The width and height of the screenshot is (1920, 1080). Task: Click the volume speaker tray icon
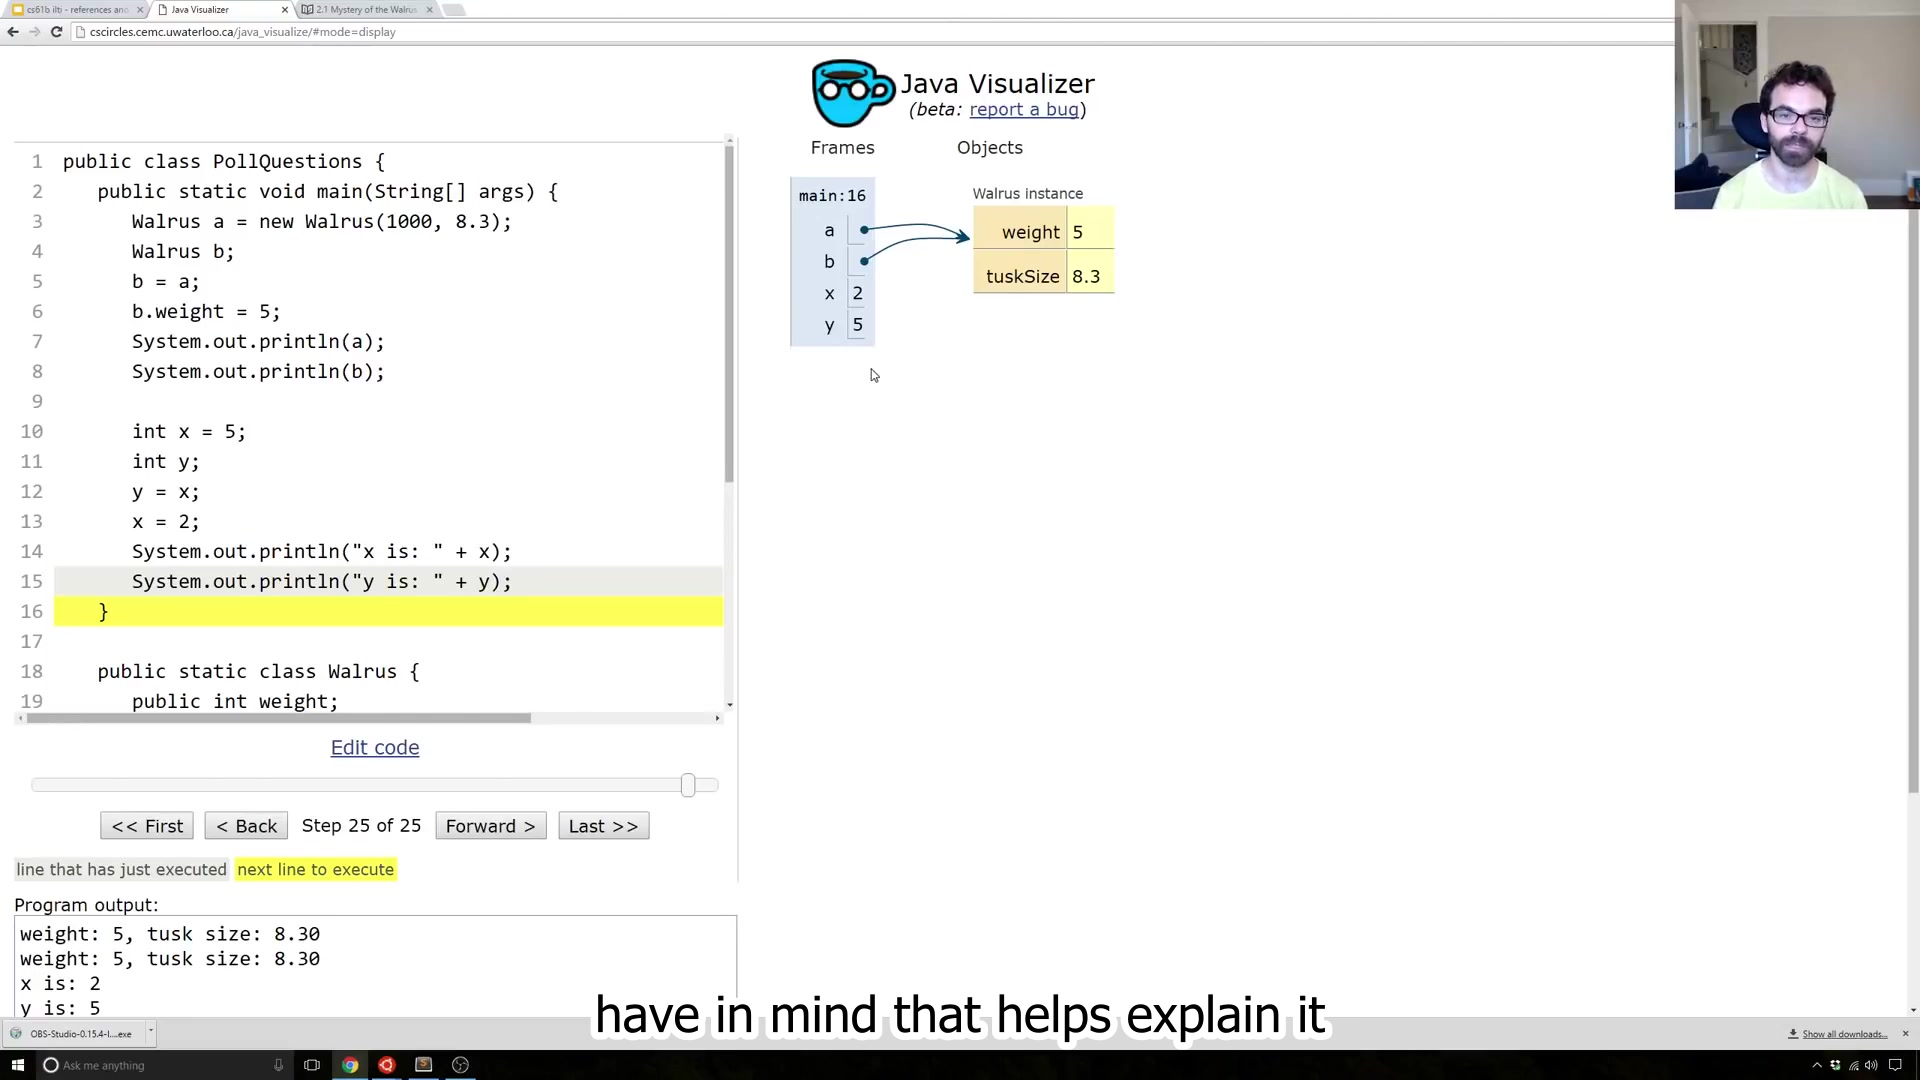pos(1871,1065)
